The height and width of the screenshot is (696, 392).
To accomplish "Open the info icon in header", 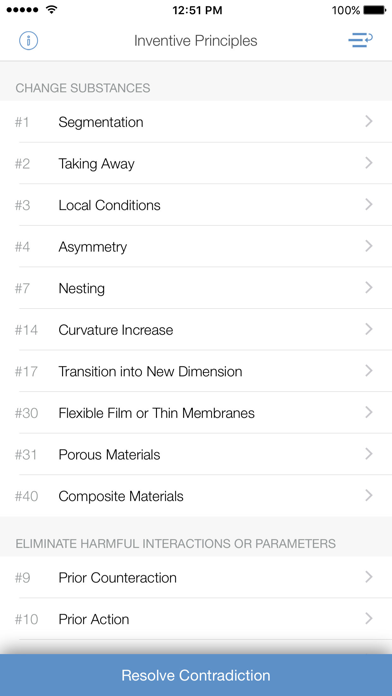I will click(x=28, y=41).
